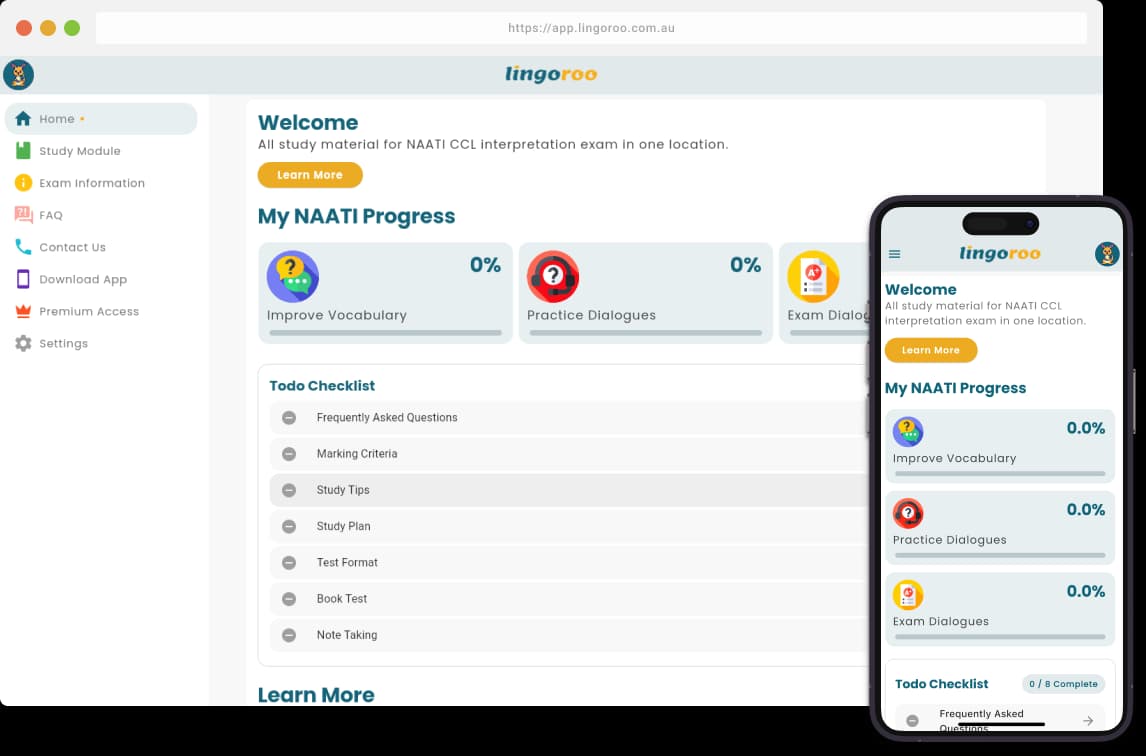Open the hamburger menu on the mobile view
1146x756 pixels.
(x=894, y=254)
